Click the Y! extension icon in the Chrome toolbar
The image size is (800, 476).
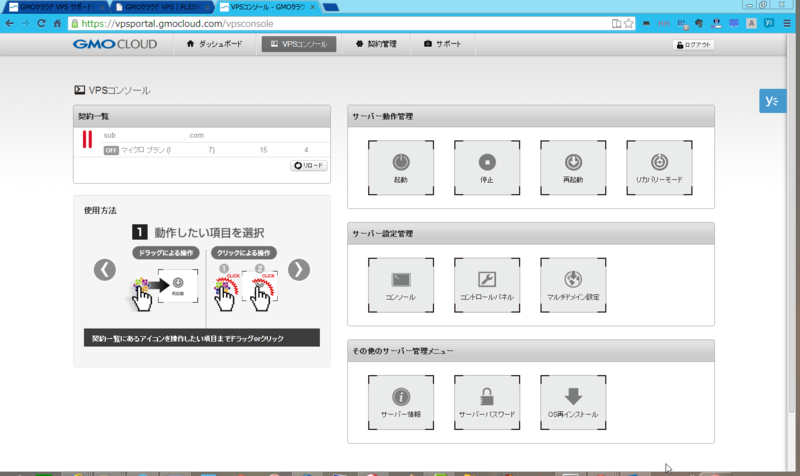tap(769, 23)
